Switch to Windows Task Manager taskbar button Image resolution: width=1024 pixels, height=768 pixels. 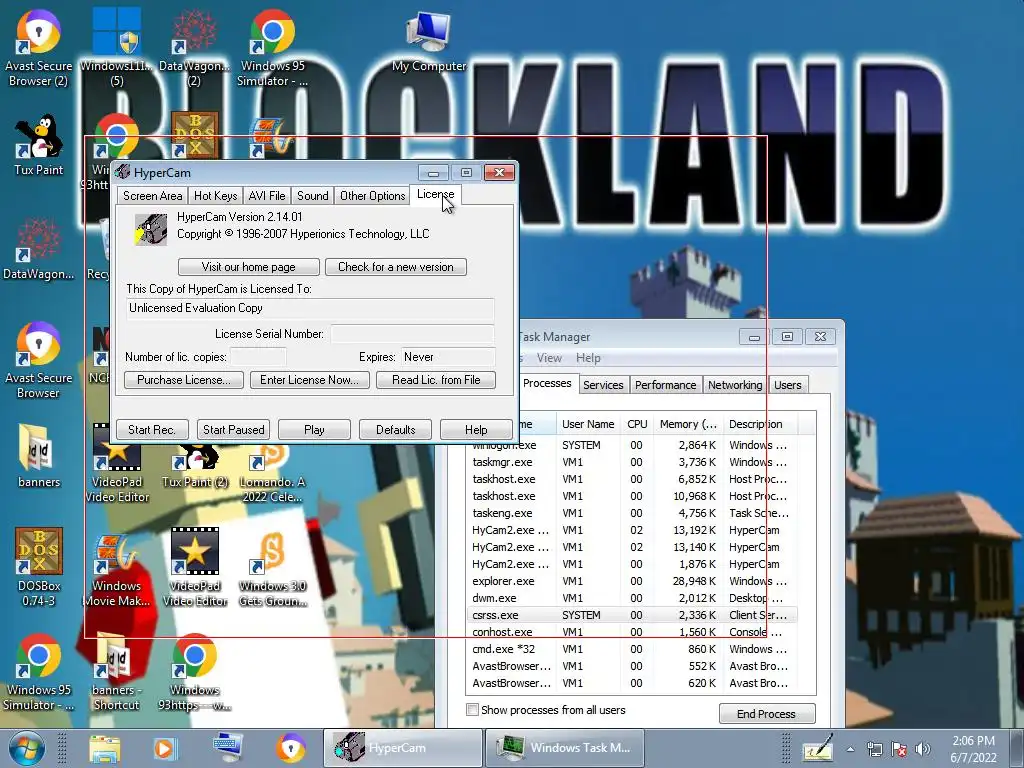pos(565,748)
